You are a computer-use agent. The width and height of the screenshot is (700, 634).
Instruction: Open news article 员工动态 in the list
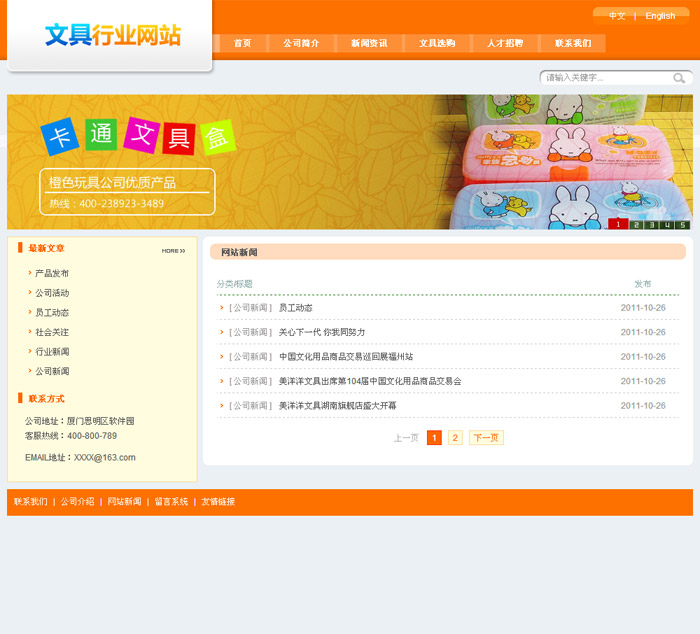pos(296,308)
